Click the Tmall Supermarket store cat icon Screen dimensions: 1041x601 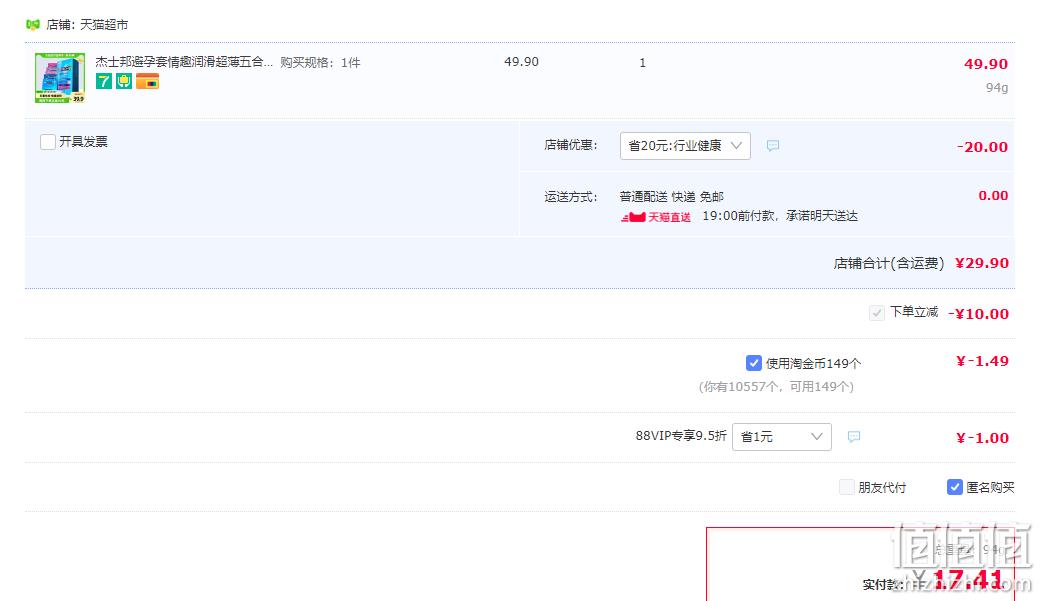click(x=33, y=25)
